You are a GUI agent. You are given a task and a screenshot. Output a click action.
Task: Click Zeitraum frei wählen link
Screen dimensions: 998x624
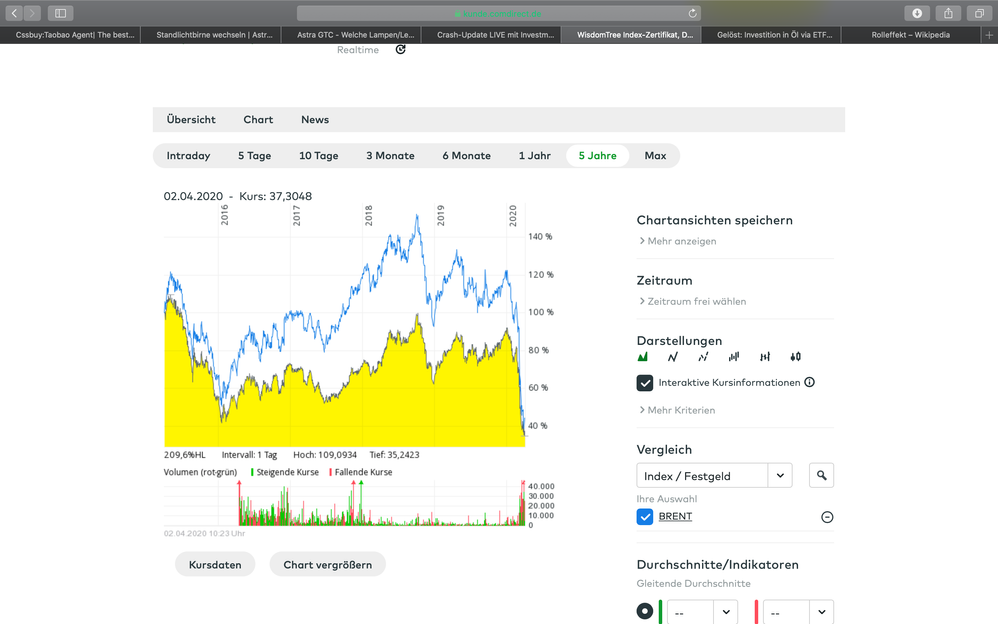(x=696, y=301)
